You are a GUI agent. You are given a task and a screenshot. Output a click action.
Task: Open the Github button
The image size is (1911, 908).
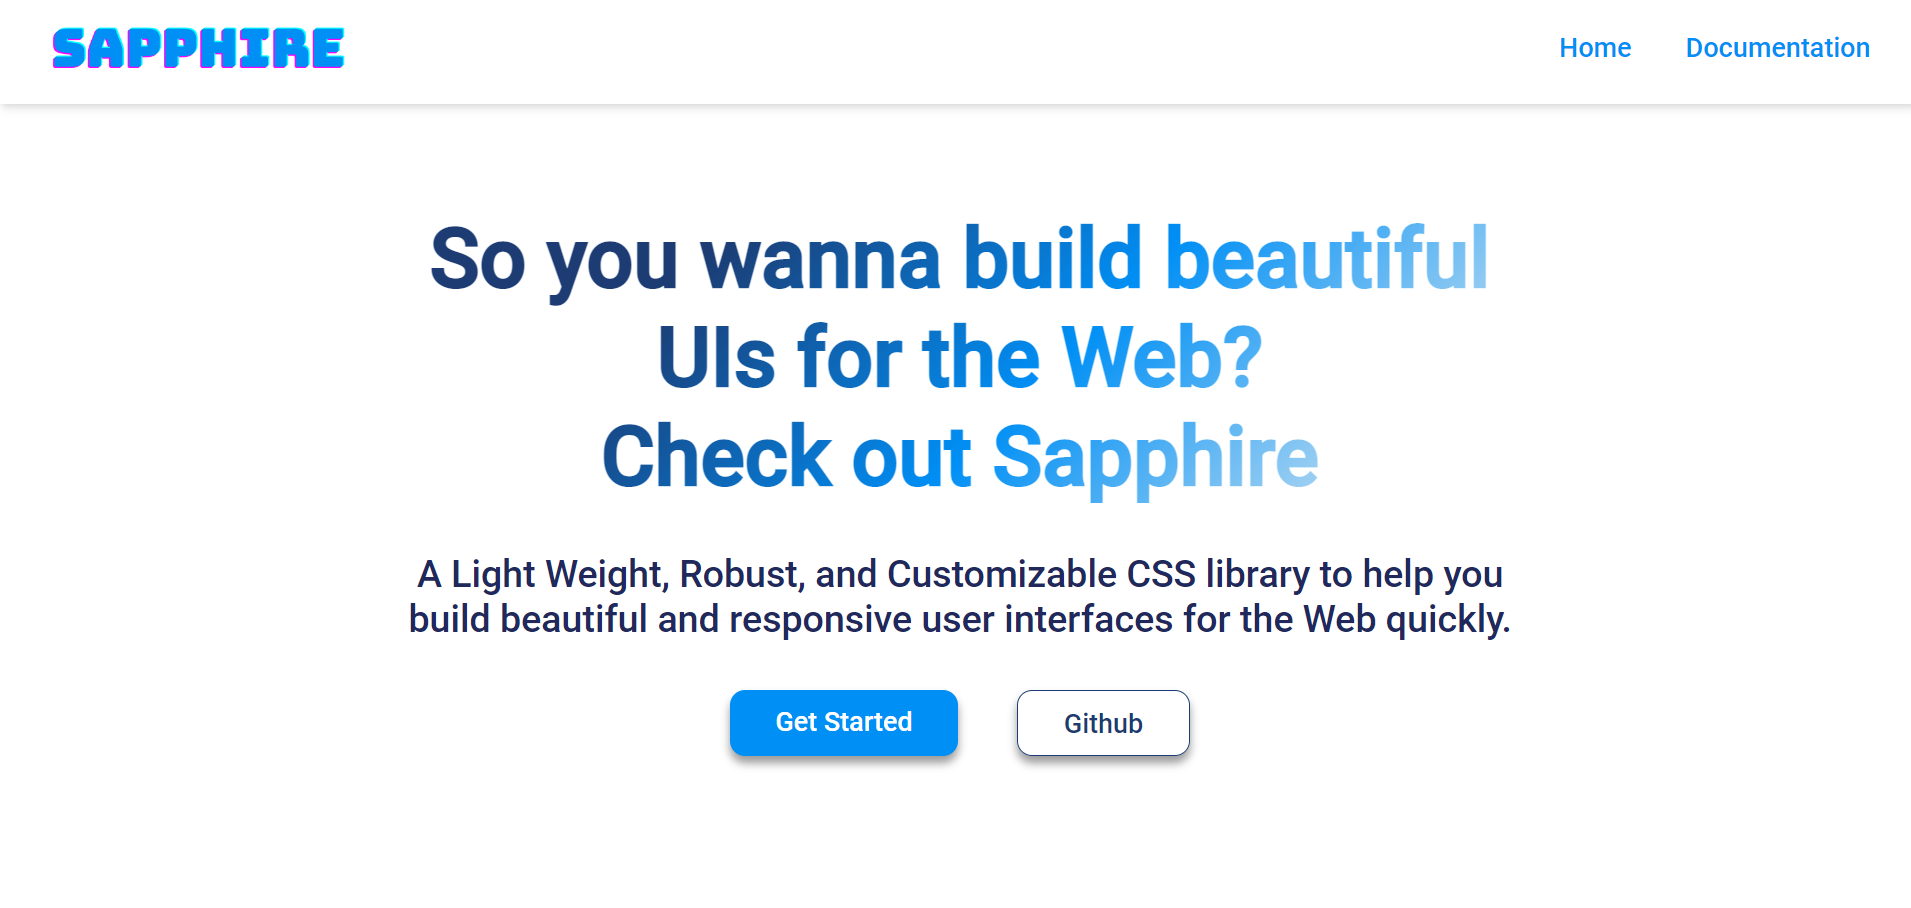[x=1103, y=723]
